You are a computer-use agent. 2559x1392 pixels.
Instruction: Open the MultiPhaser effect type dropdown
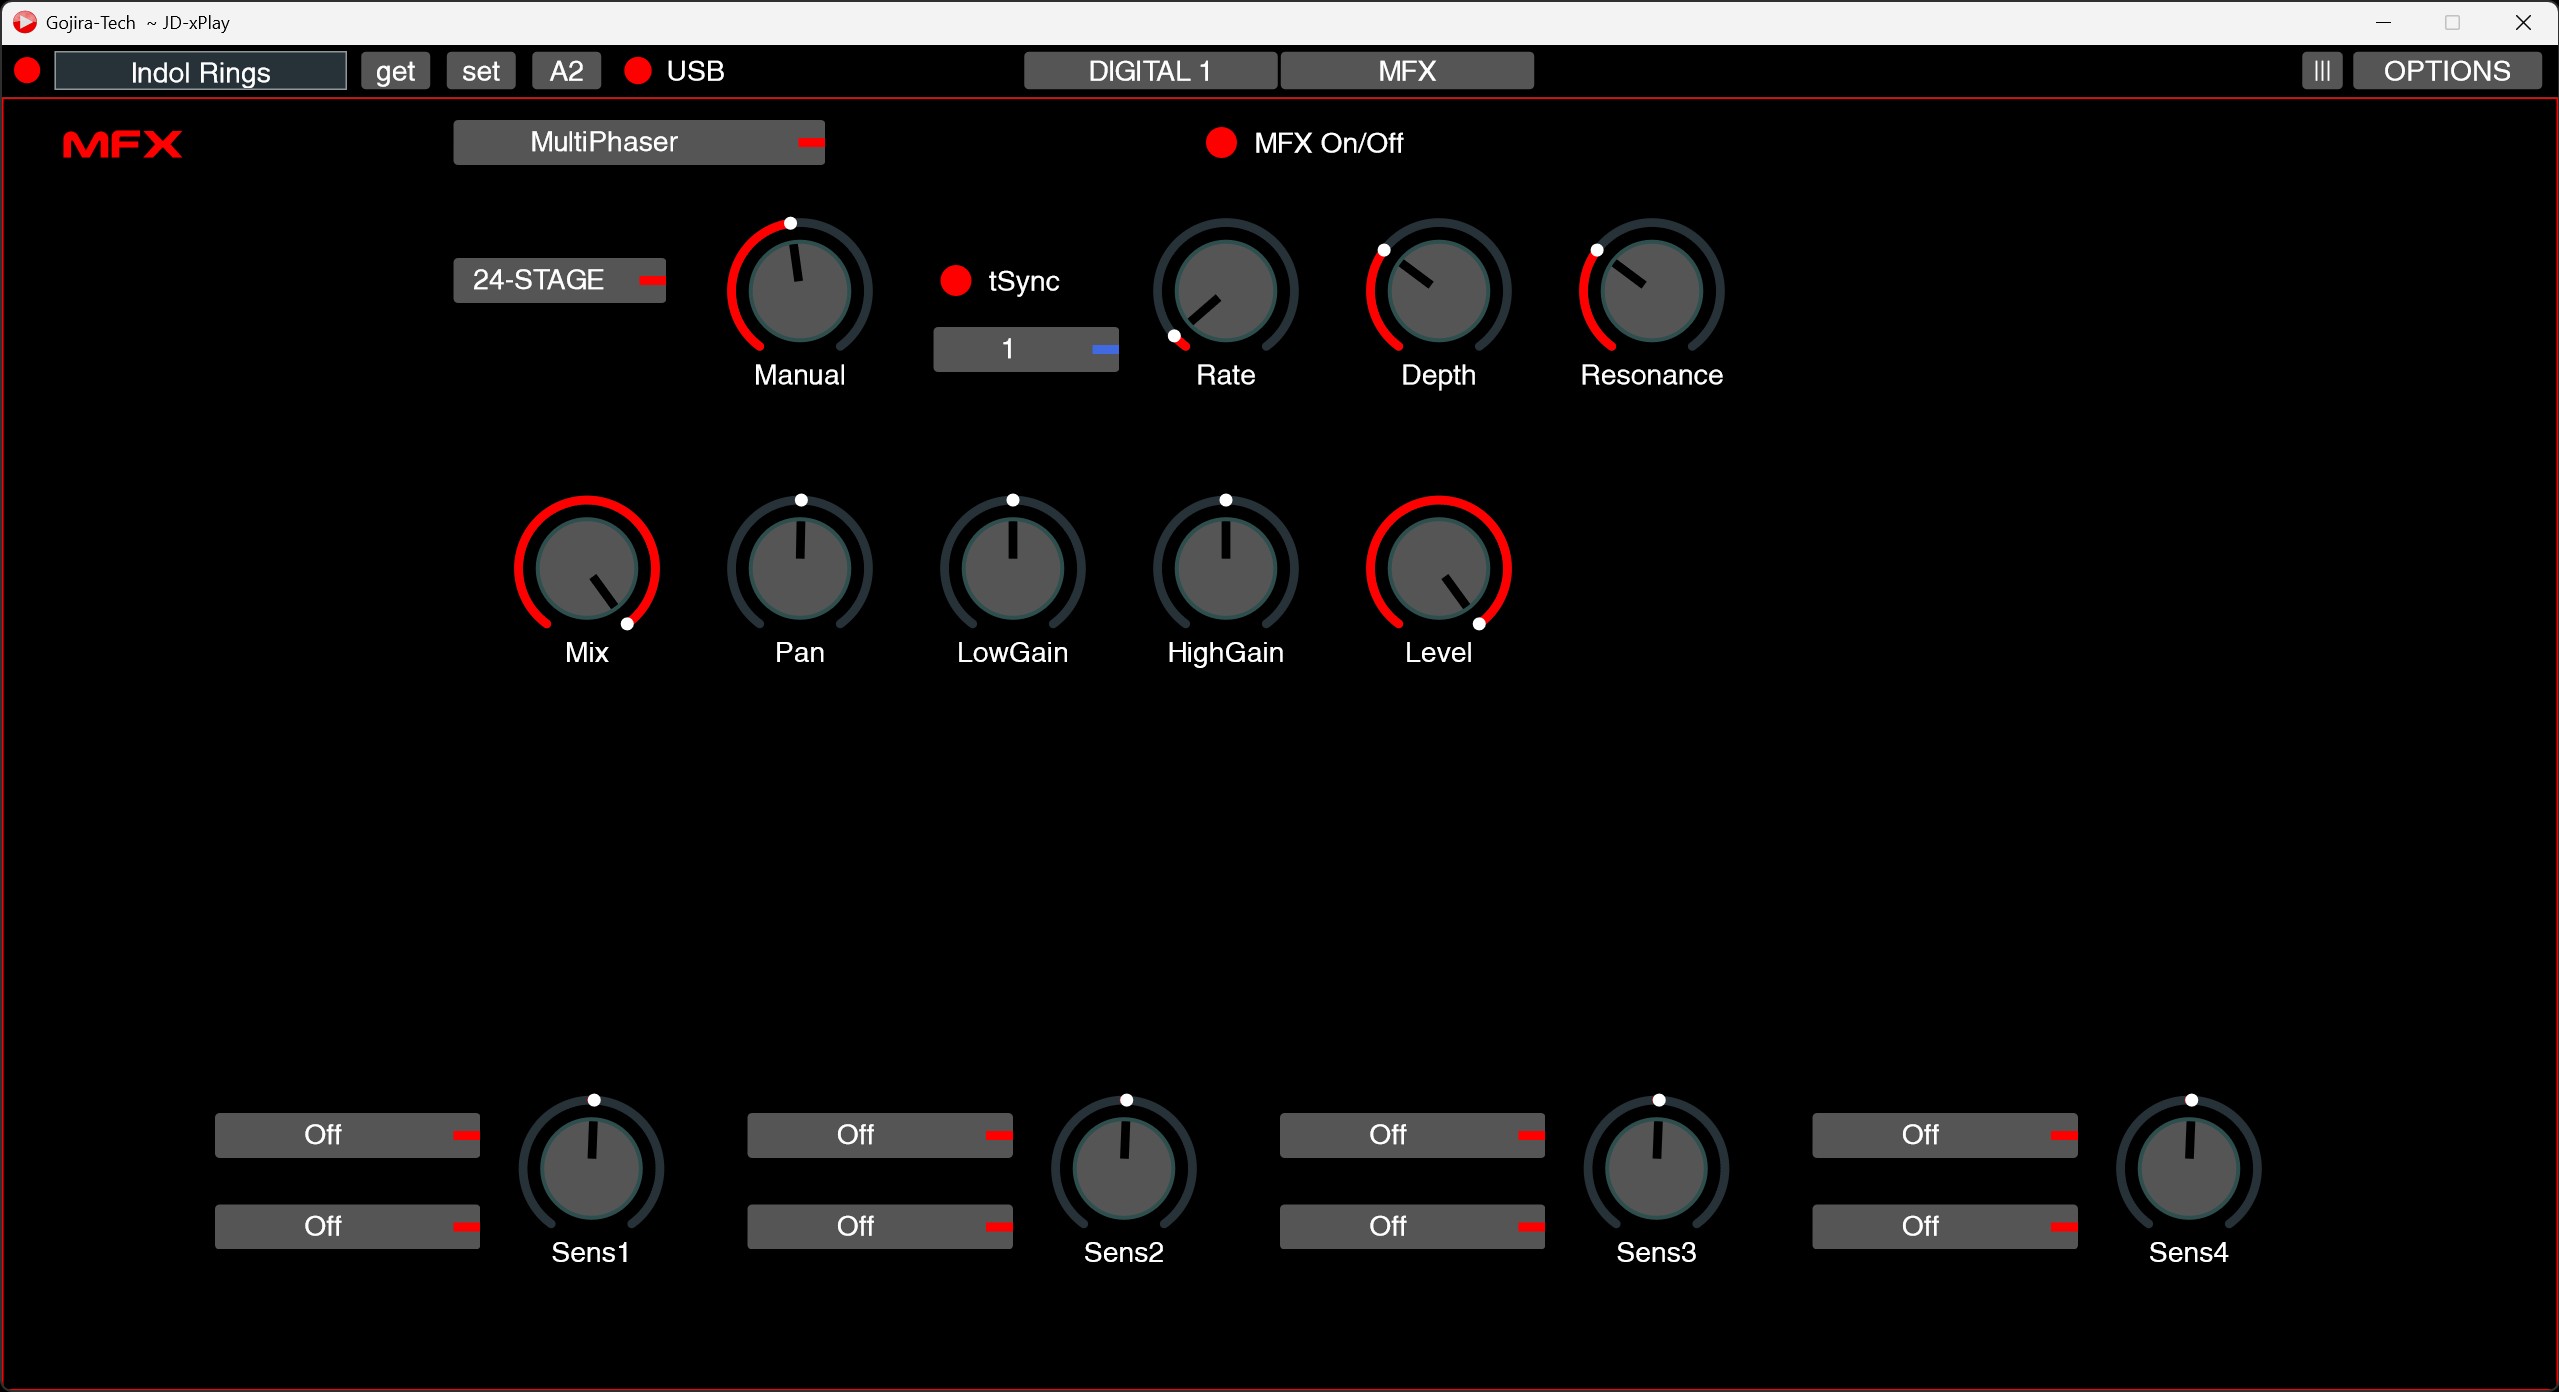pyautogui.click(x=639, y=142)
